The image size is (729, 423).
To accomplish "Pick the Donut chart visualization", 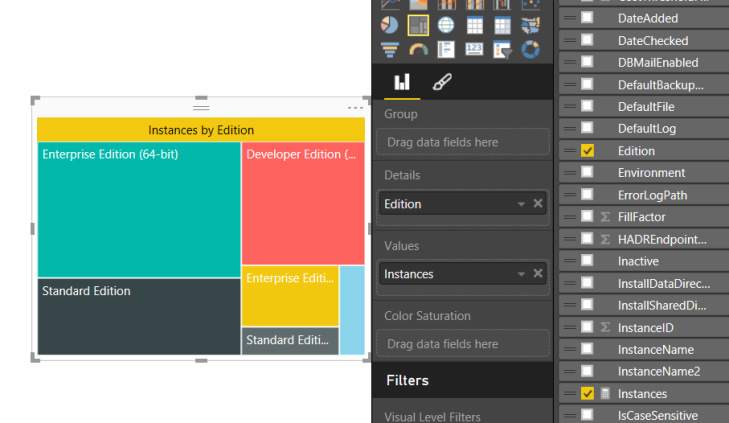I will coord(531,49).
